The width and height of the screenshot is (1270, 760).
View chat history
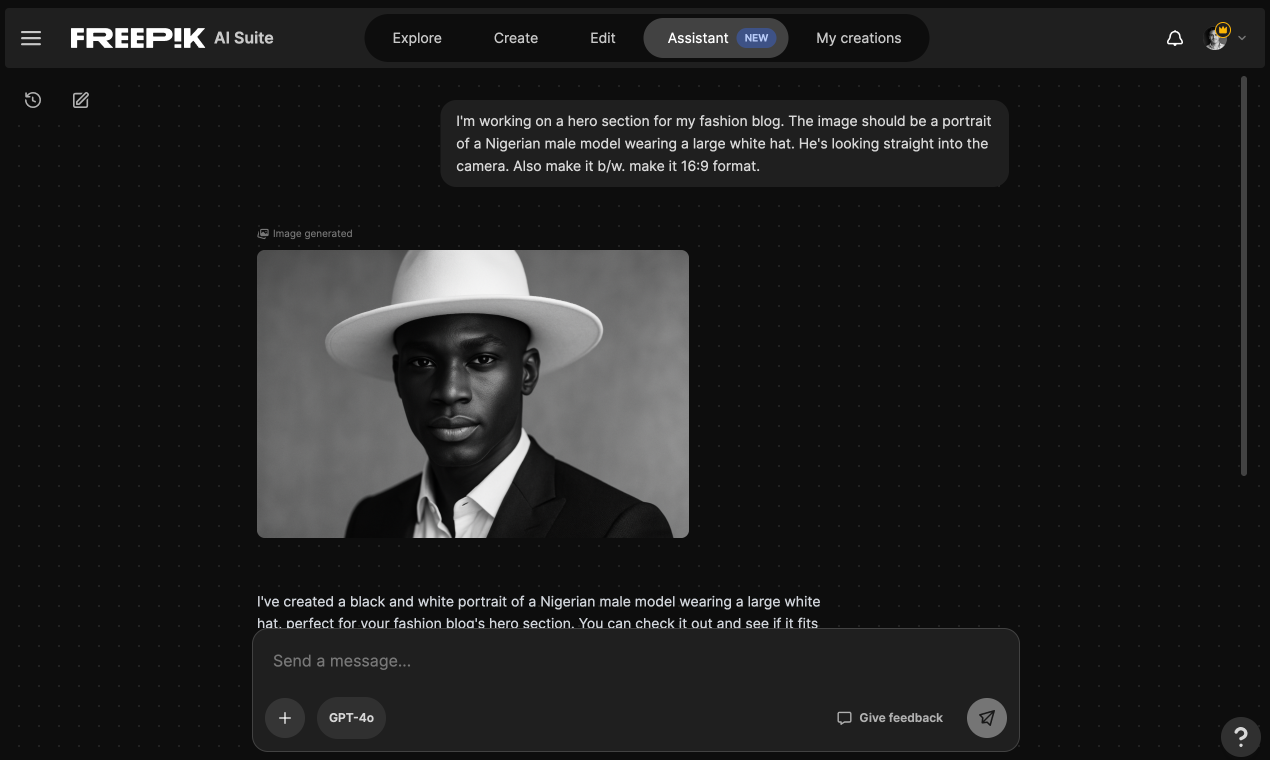pos(32,100)
